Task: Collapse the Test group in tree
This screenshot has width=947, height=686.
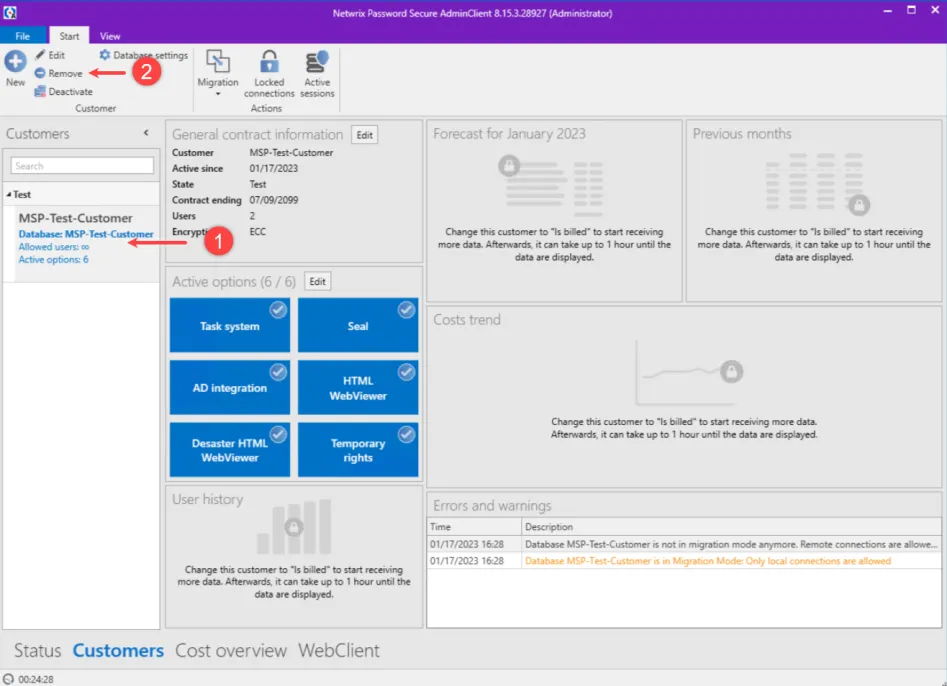Action: (x=8, y=194)
